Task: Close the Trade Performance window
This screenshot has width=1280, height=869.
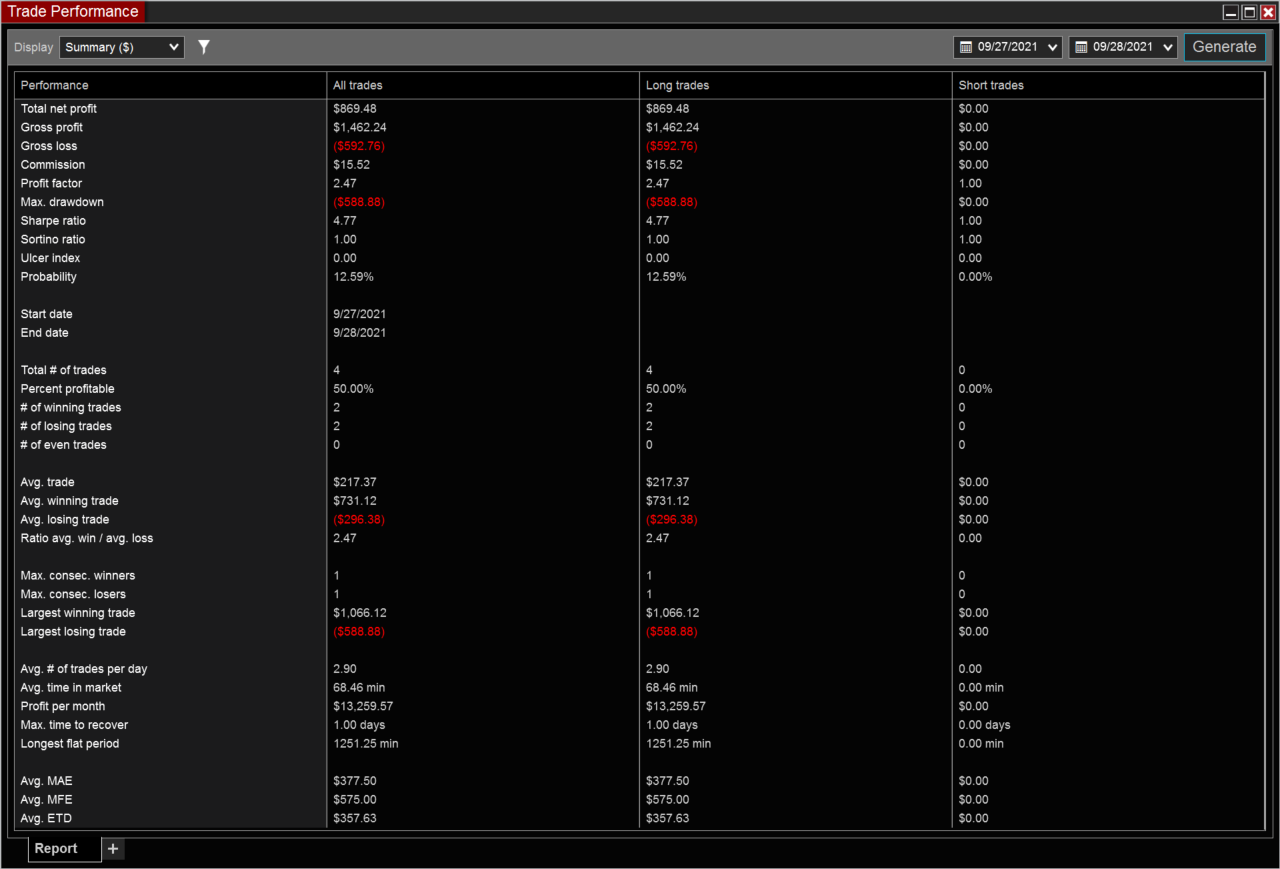Action: pos(1267,12)
